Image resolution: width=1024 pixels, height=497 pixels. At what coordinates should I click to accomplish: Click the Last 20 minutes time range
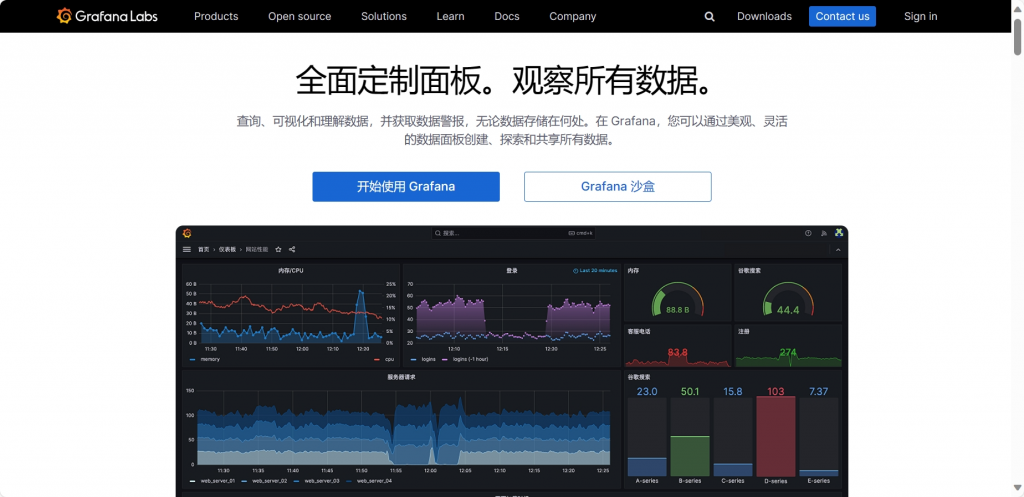coord(598,270)
